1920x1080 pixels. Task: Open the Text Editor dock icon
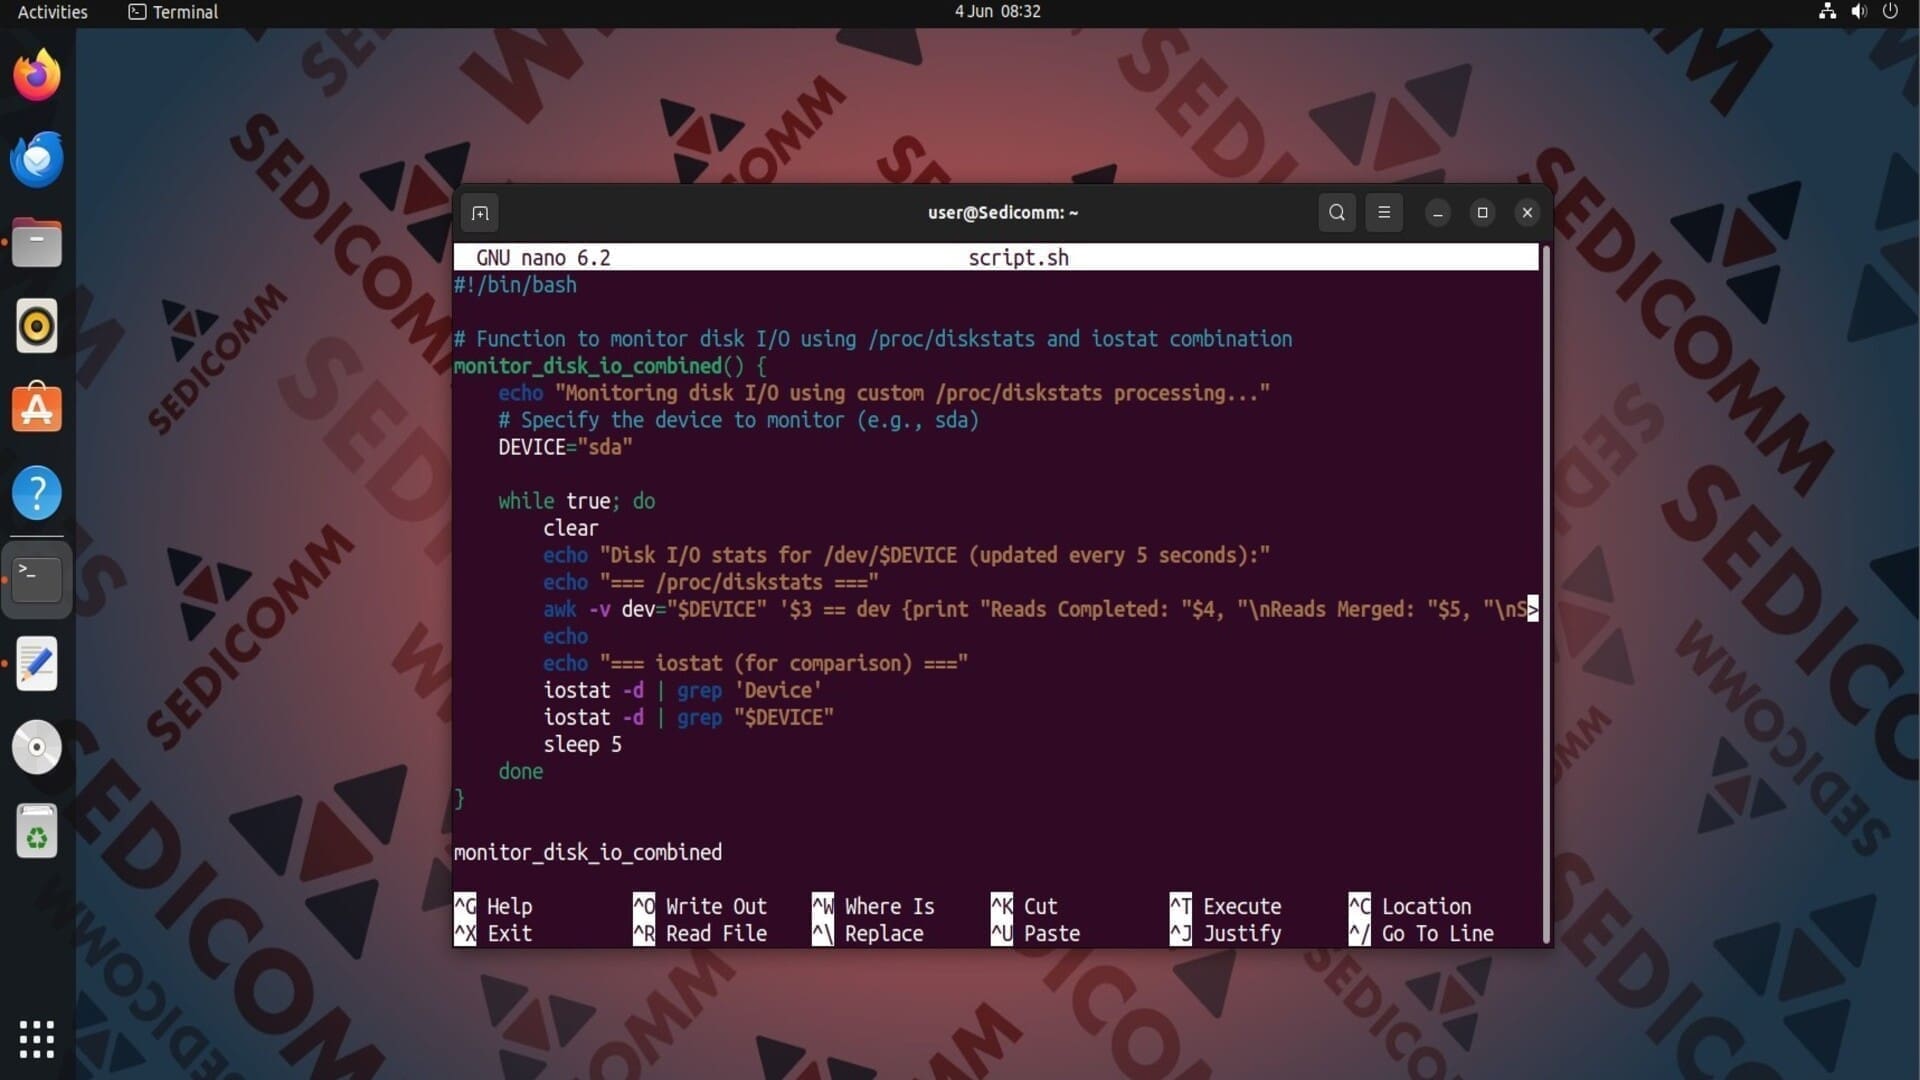(37, 664)
